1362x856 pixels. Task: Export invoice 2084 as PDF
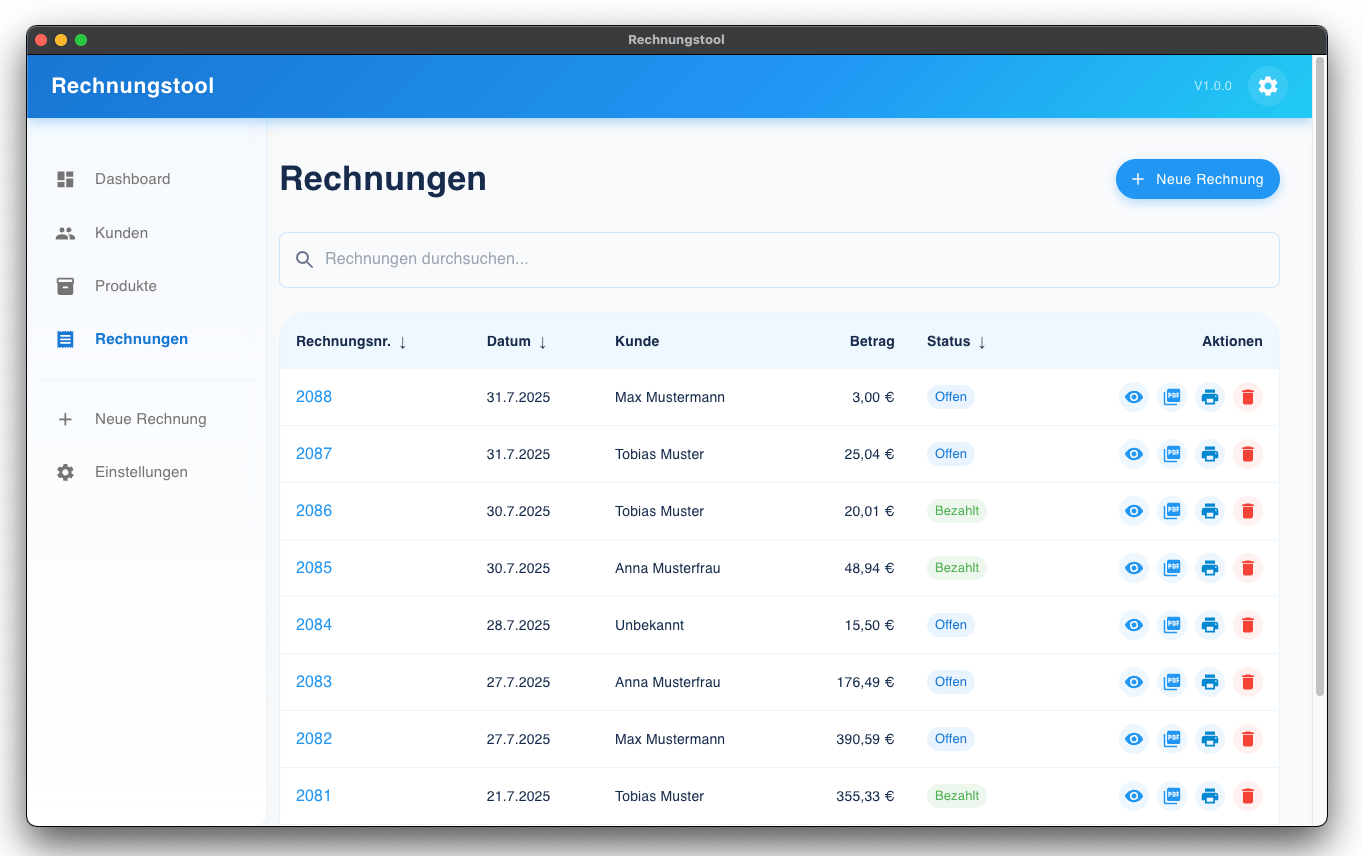(1172, 625)
